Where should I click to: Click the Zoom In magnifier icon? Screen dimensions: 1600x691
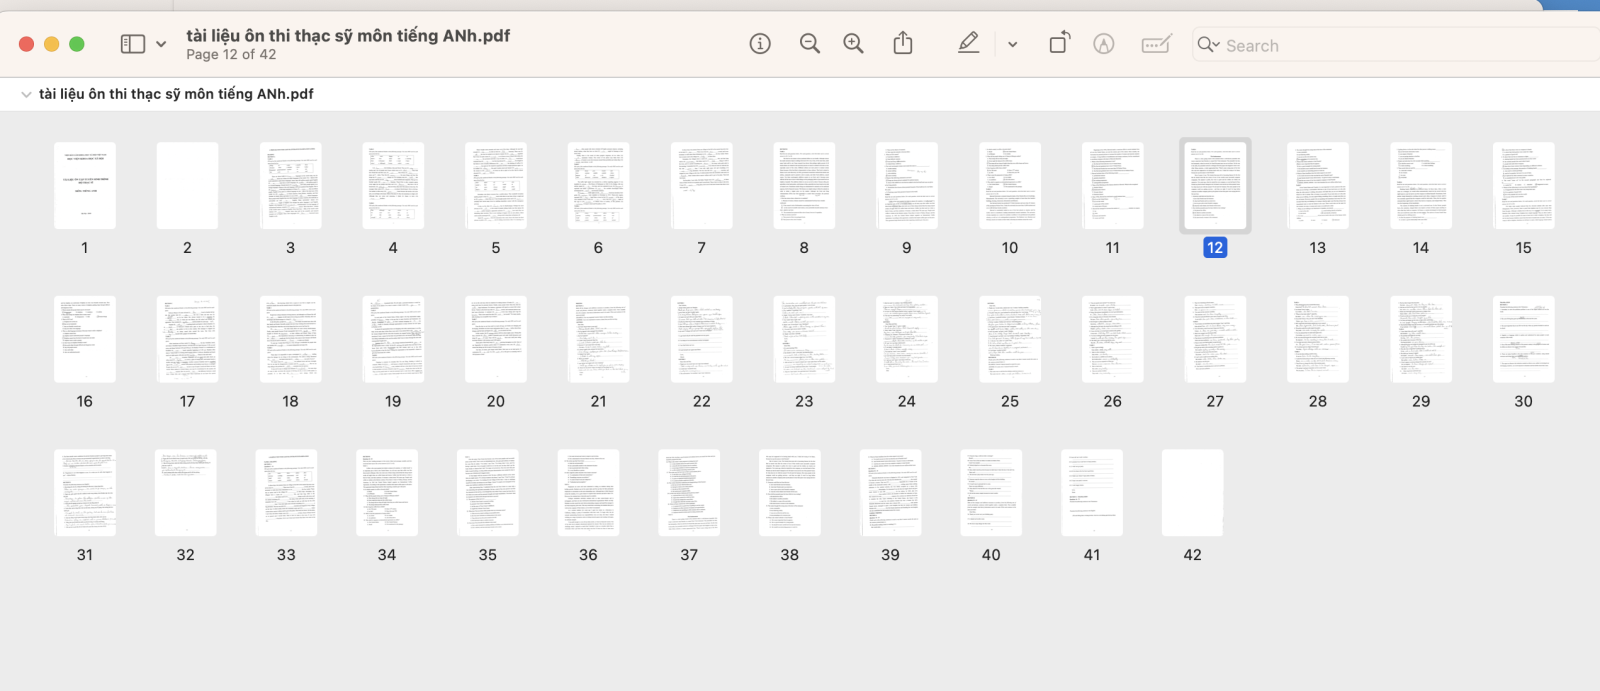click(853, 44)
